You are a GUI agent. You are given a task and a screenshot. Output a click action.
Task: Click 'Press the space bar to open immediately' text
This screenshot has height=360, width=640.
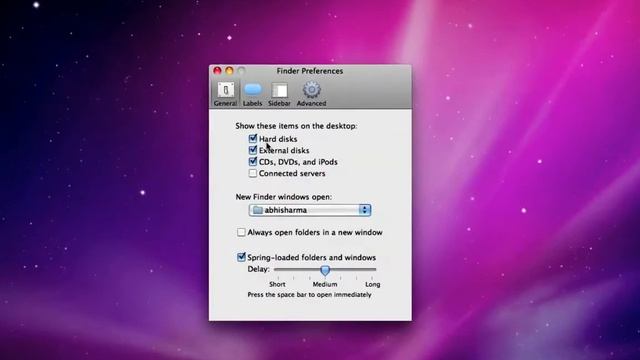(309, 295)
